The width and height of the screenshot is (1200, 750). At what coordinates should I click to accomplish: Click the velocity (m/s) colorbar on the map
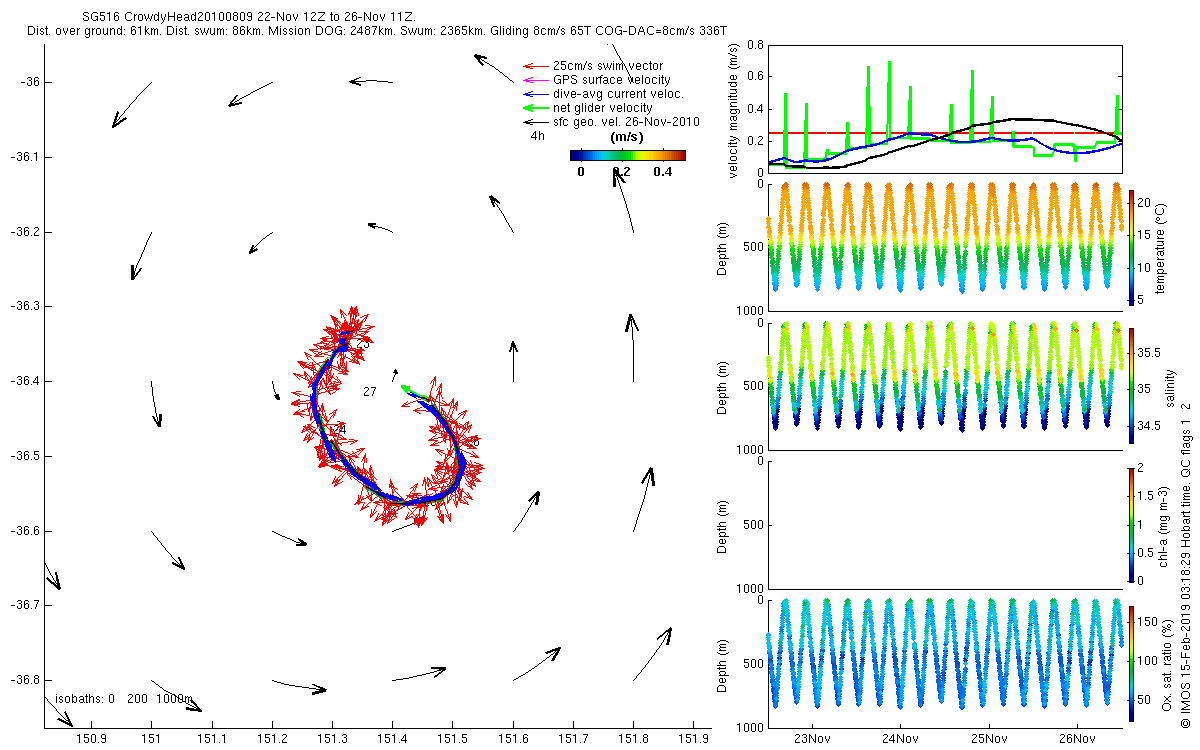(x=627, y=155)
